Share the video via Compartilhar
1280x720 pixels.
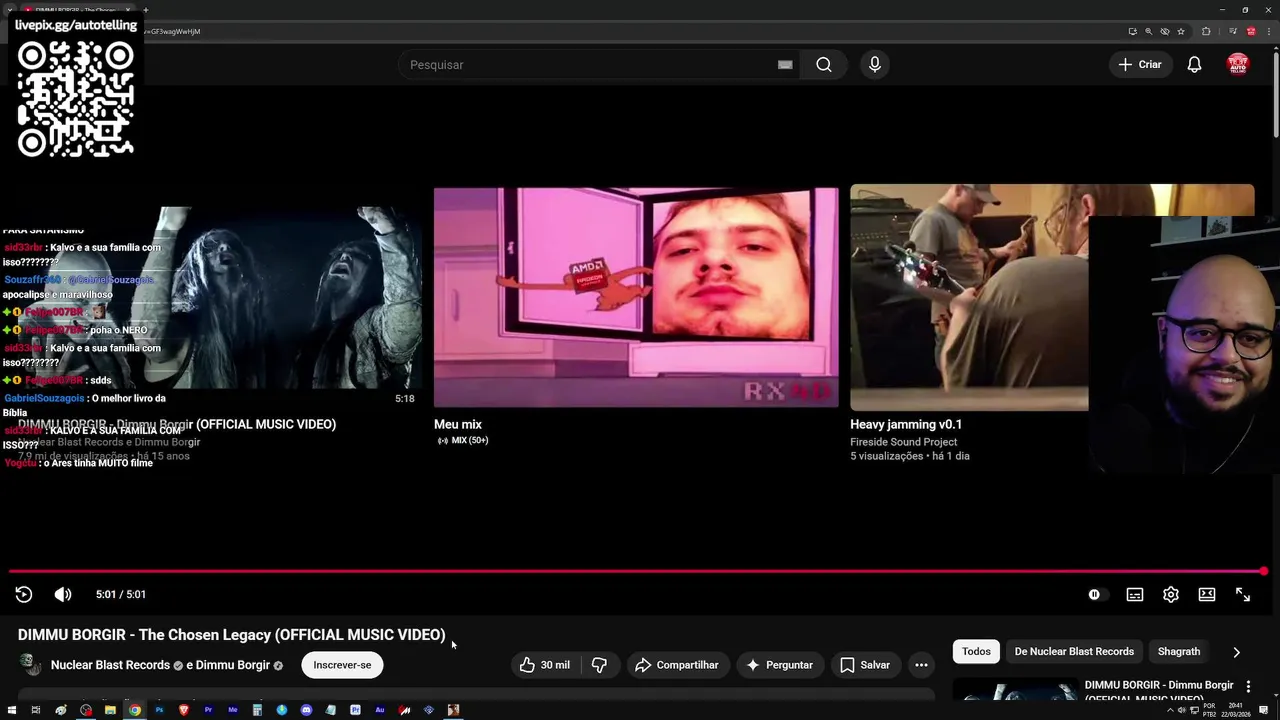pos(677,665)
